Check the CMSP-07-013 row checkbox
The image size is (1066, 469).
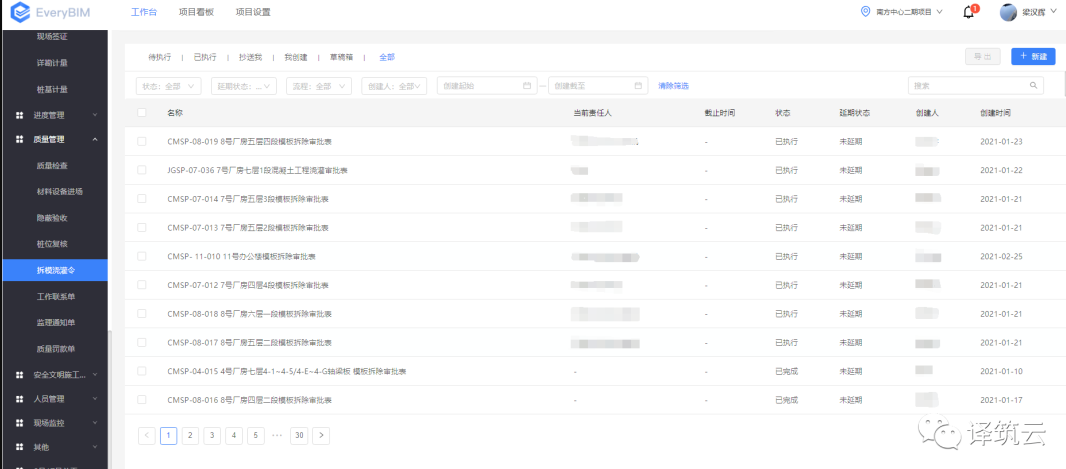[x=141, y=227]
